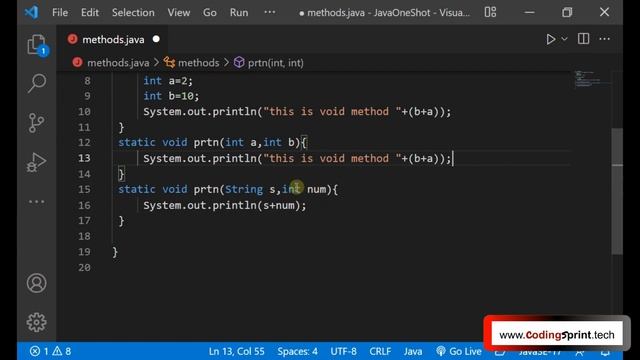The width and height of the screenshot is (640, 360).
Task: Select language mode Java
Action: click(x=413, y=351)
